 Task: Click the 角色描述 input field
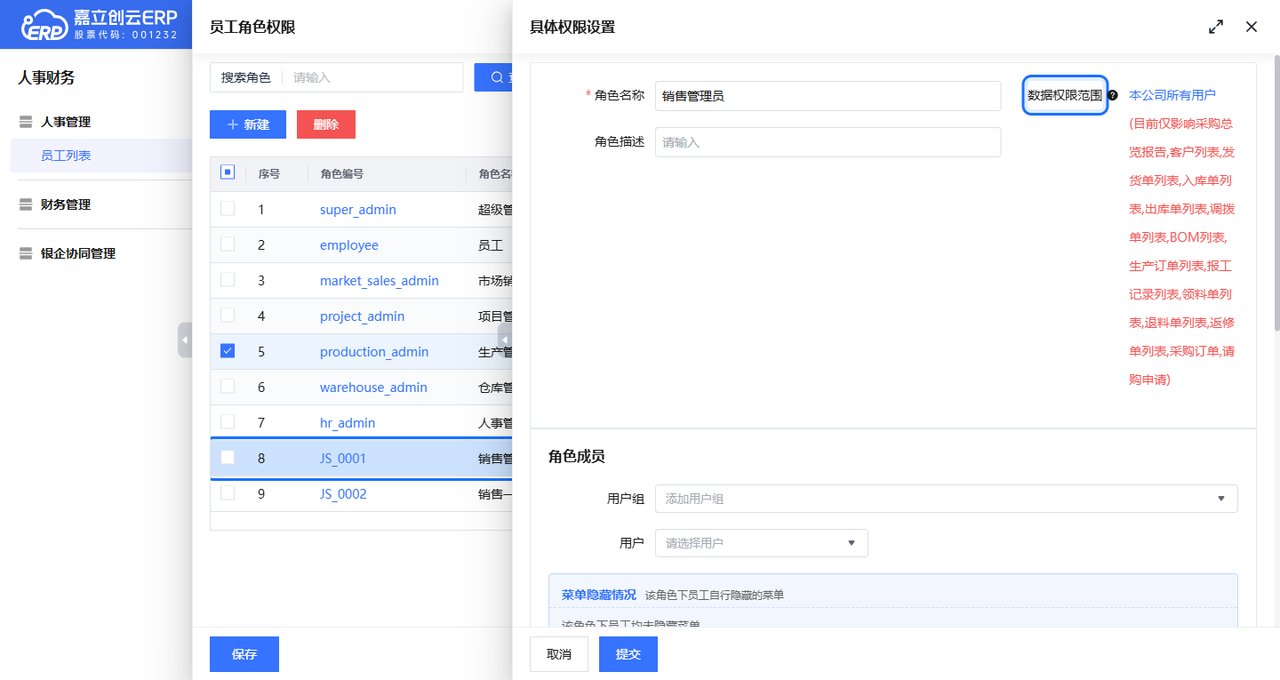828,142
